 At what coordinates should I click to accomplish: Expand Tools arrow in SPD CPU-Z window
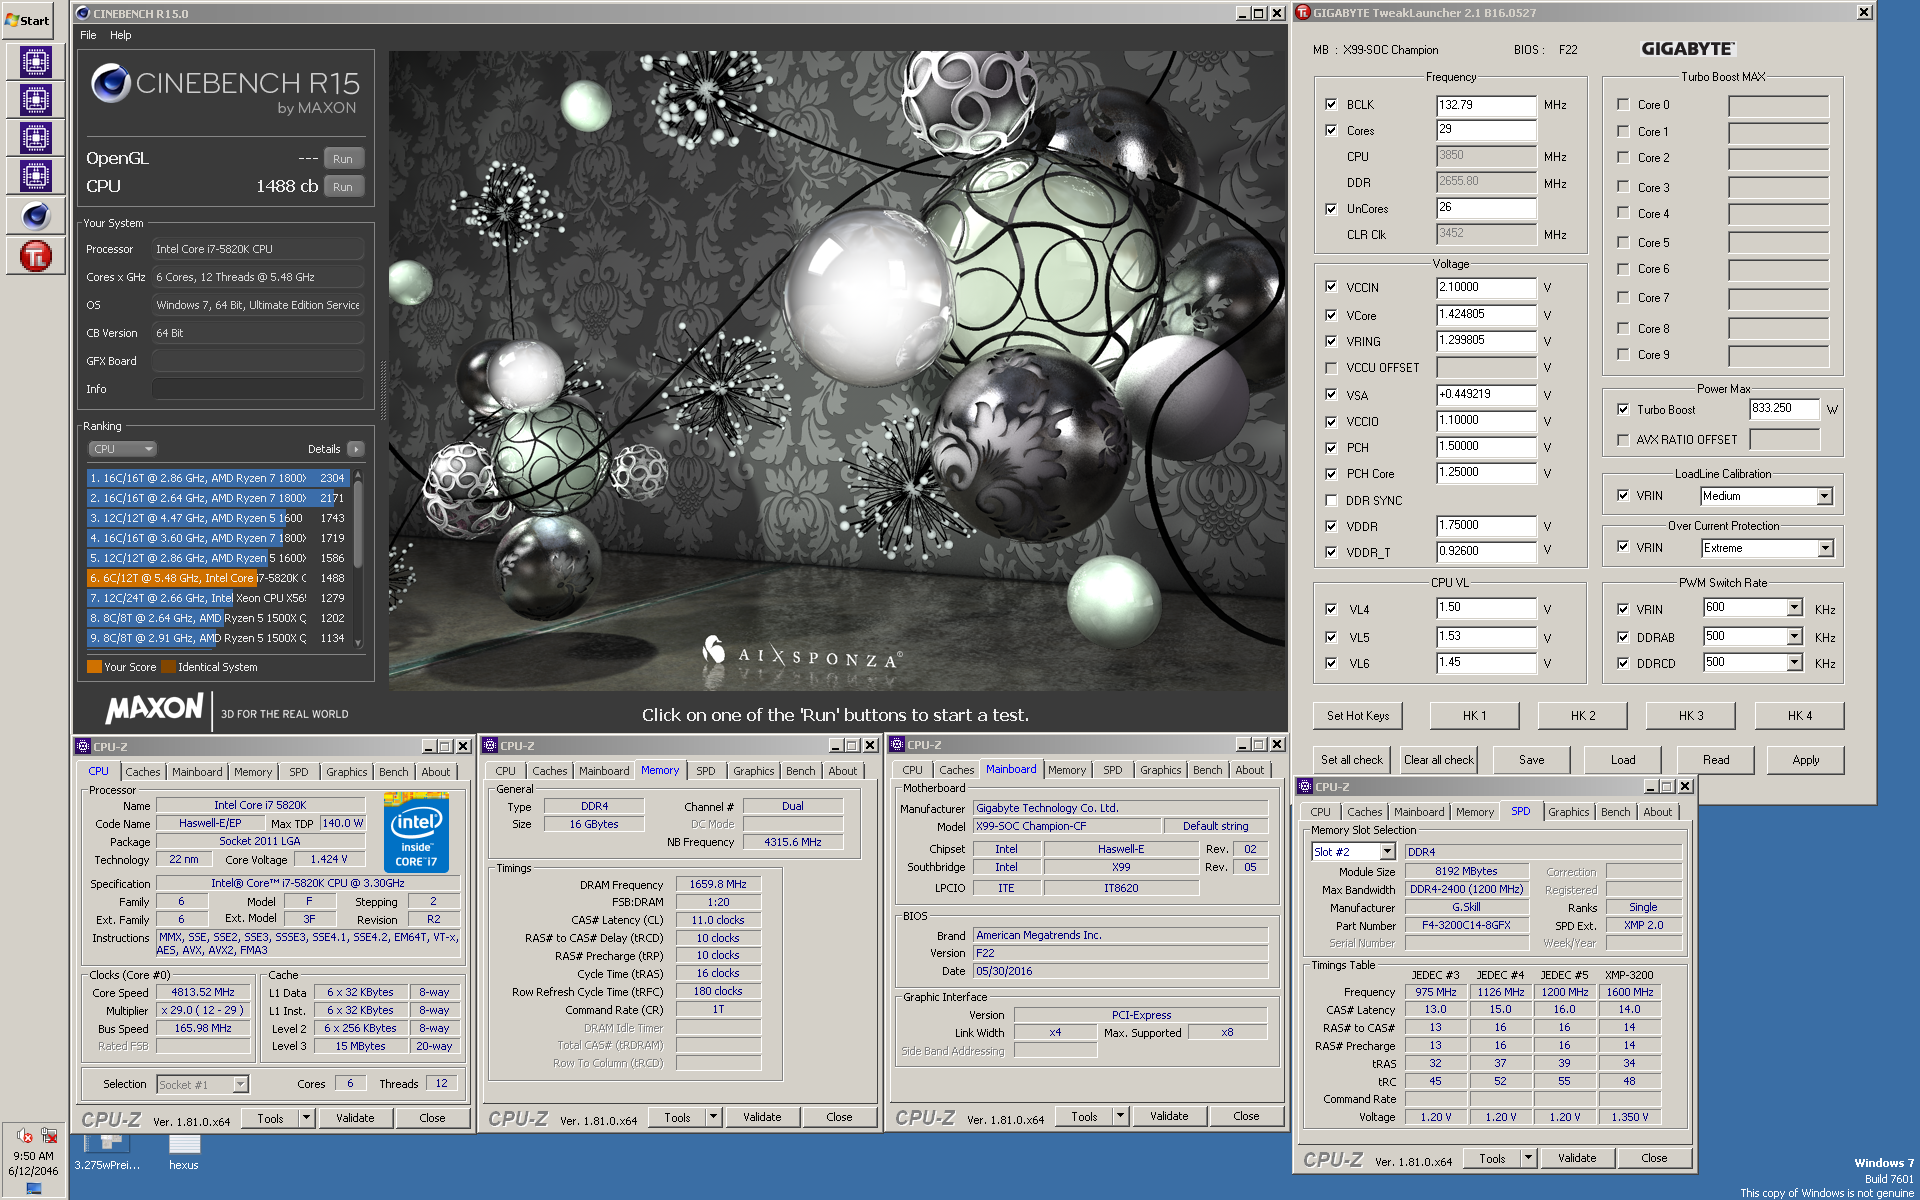[1528, 1158]
